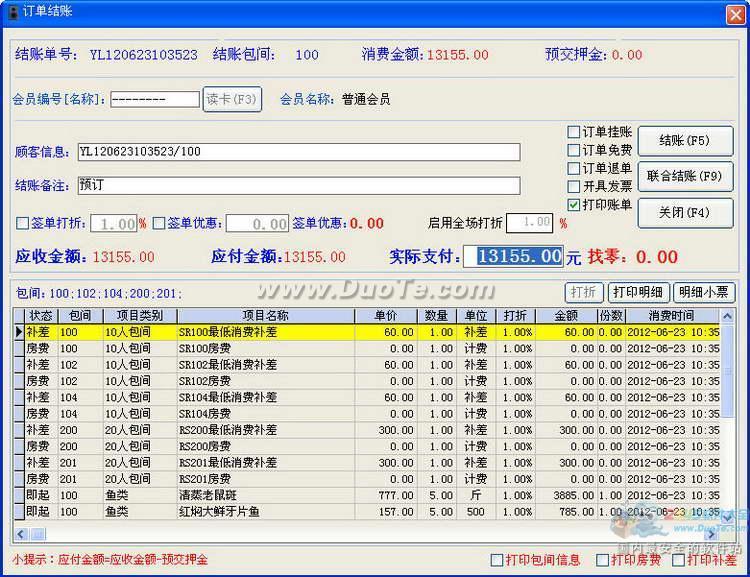Tick the 订单退单 checkbox
The width and height of the screenshot is (750, 577).
click(x=574, y=168)
